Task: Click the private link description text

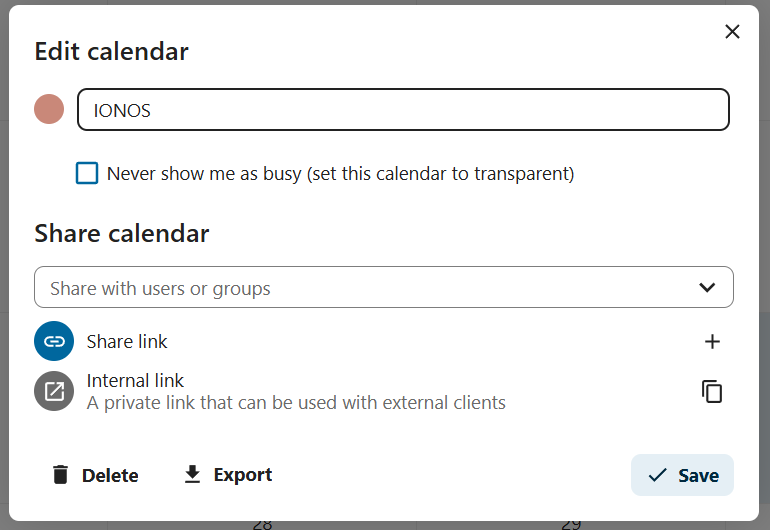Action: click(x=296, y=403)
